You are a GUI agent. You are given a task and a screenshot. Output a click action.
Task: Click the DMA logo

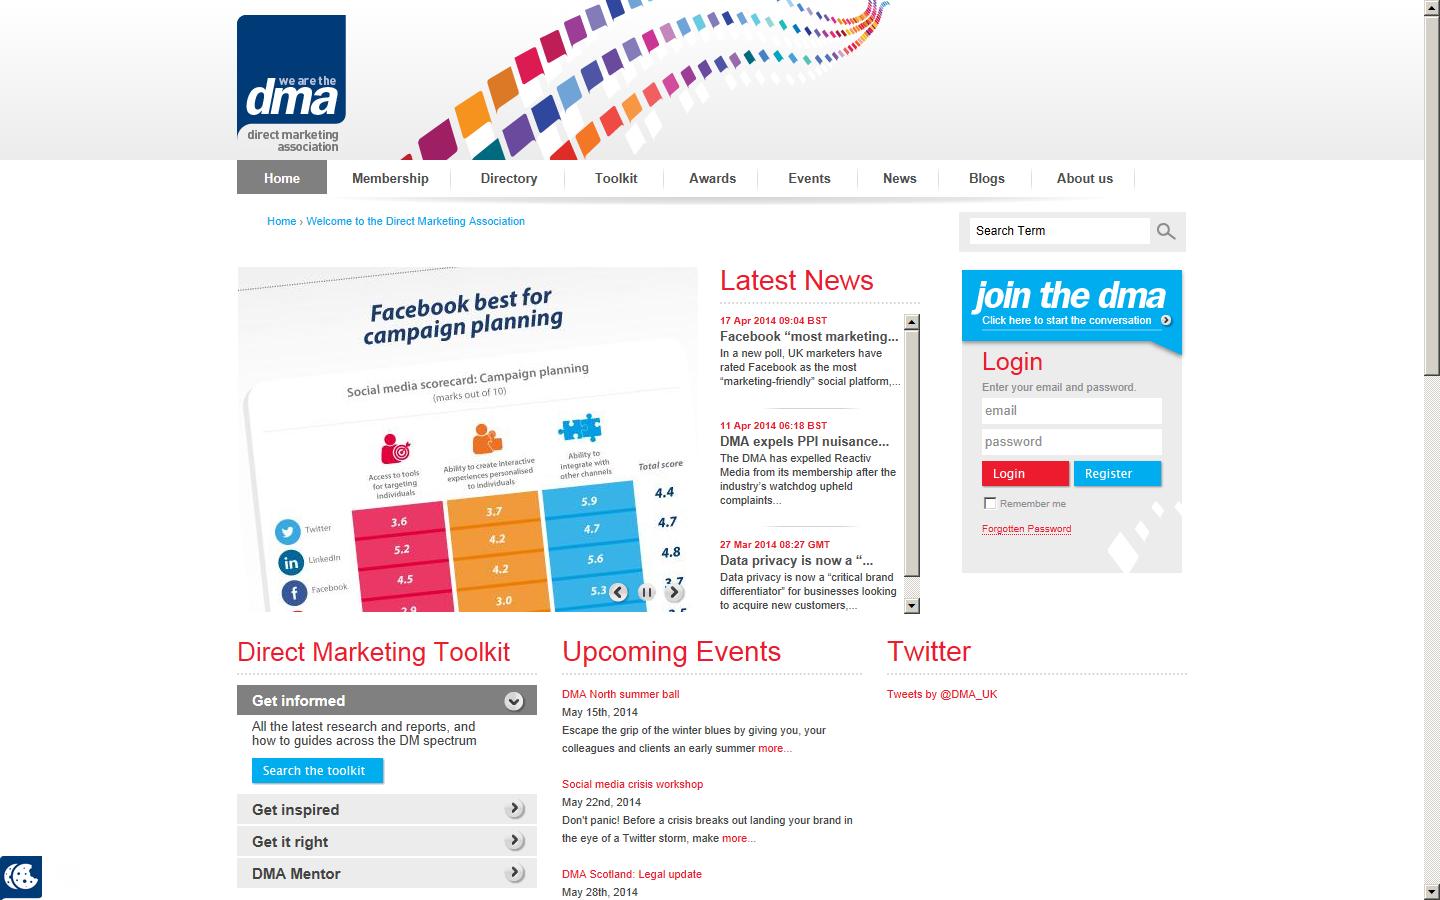click(290, 83)
